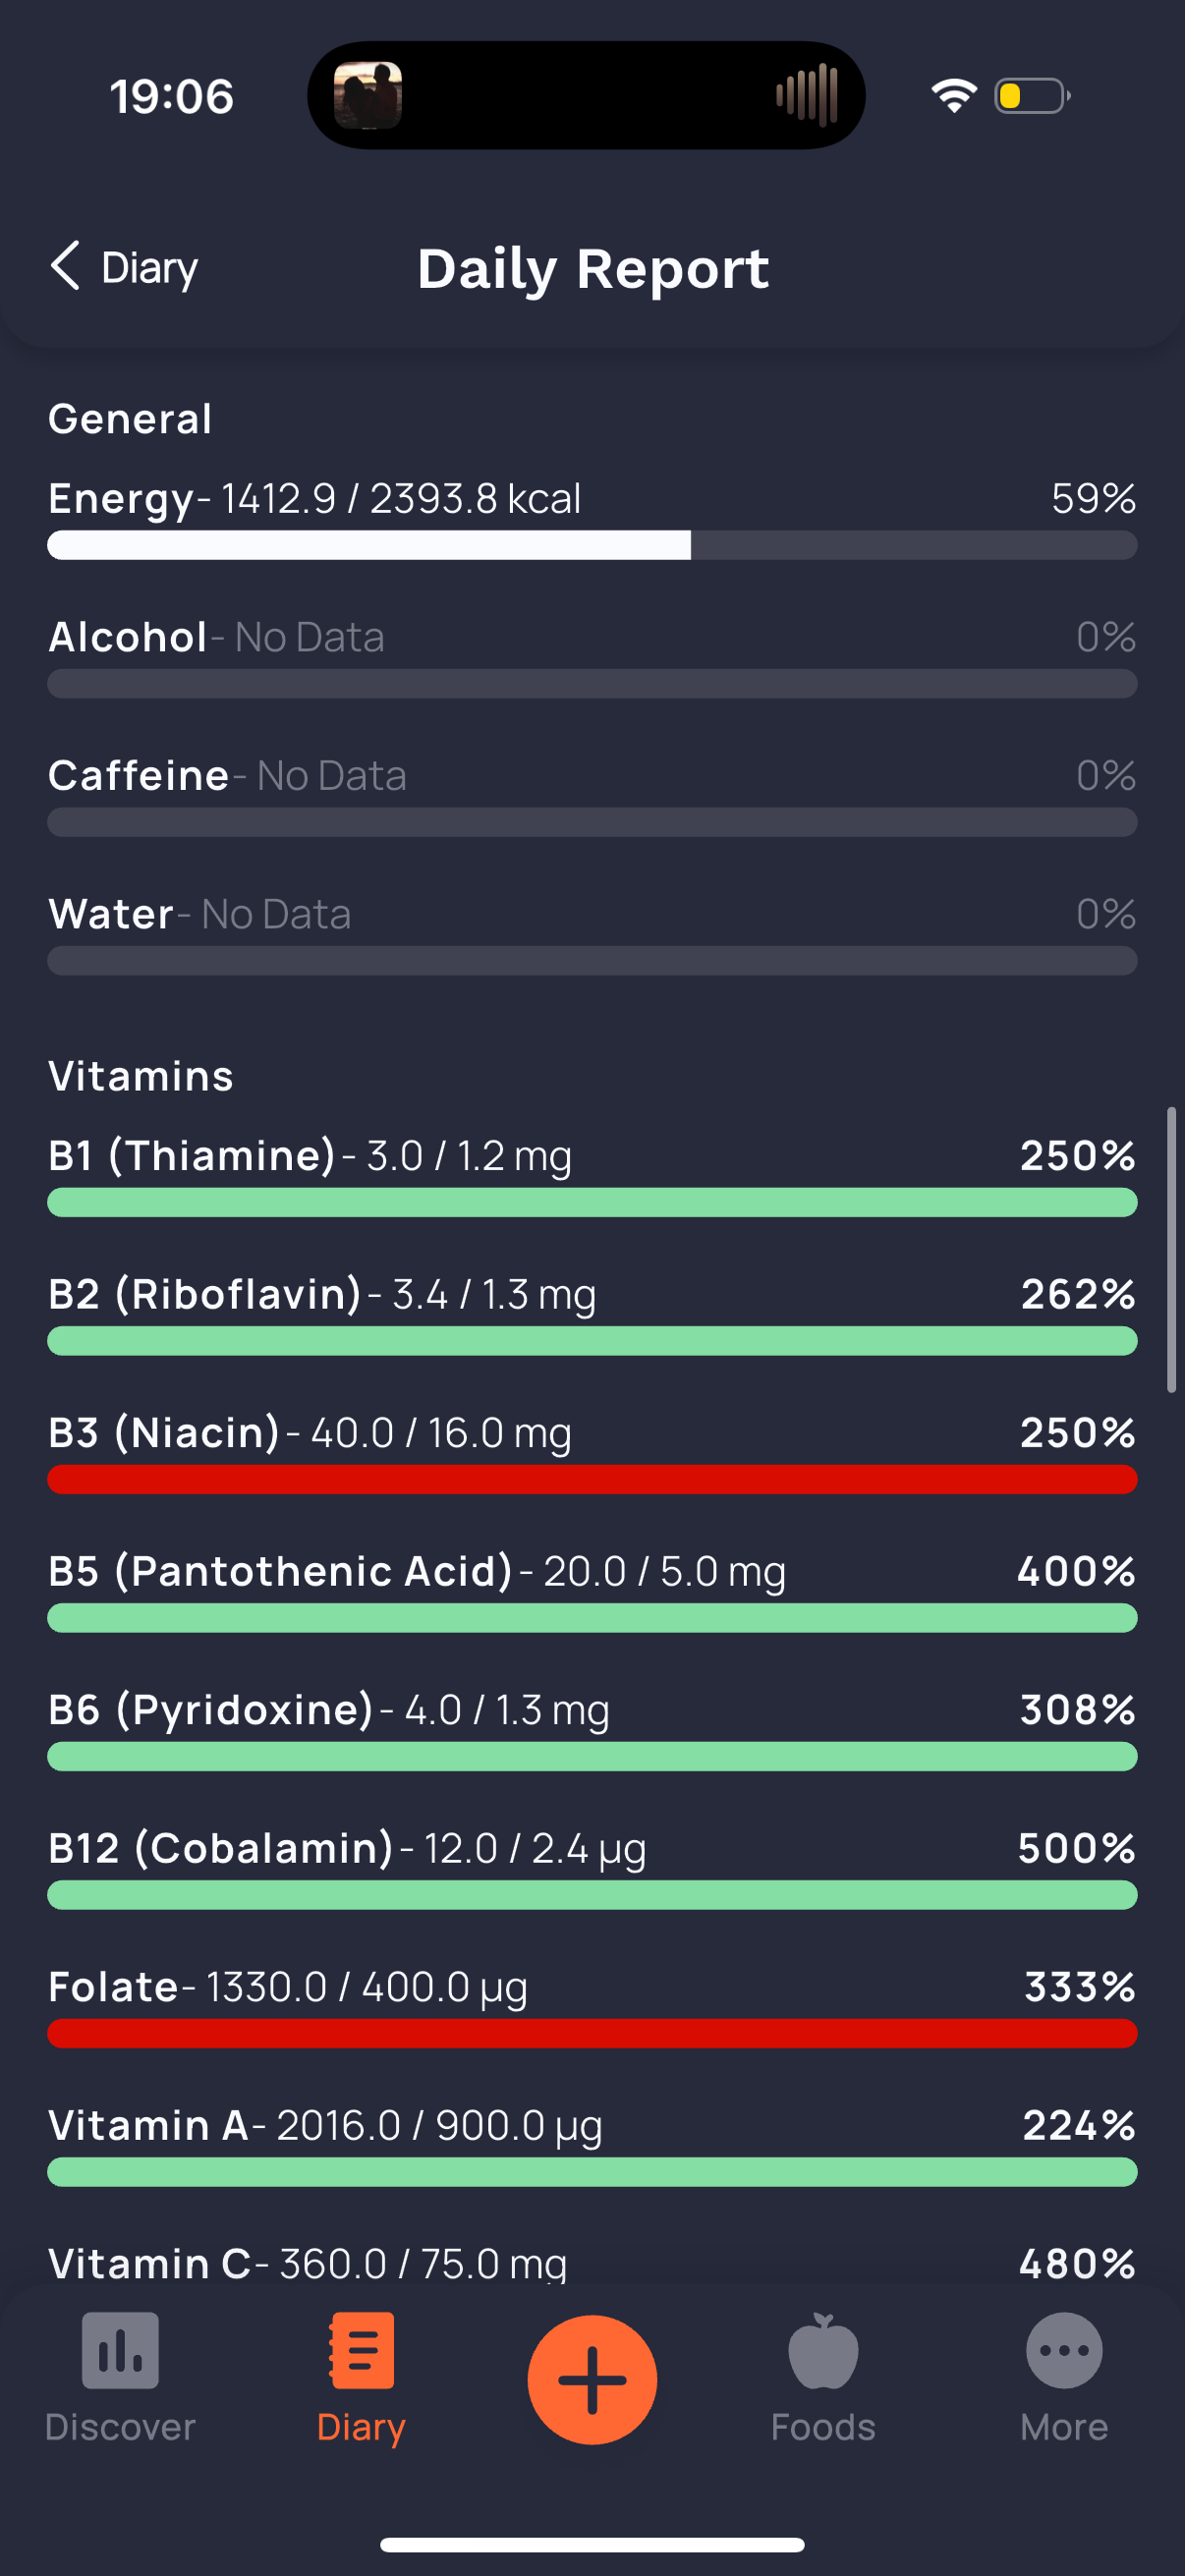
Task: Open the Discover bar chart icon
Action: (120, 2350)
